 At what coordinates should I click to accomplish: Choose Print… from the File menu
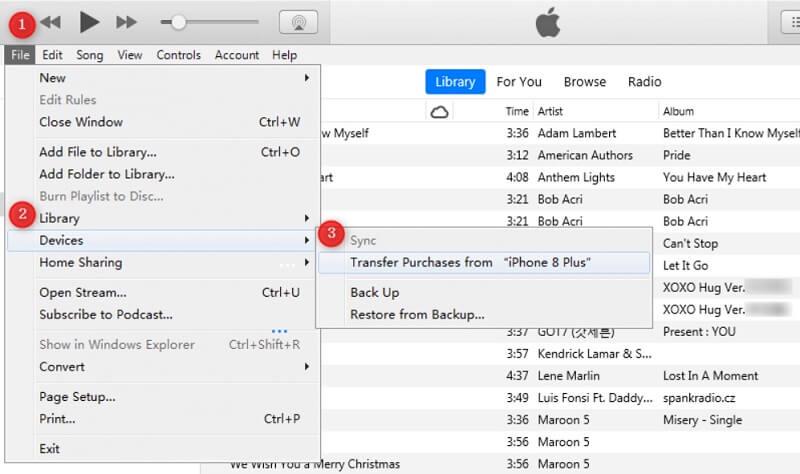pyautogui.click(x=163, y=419)
